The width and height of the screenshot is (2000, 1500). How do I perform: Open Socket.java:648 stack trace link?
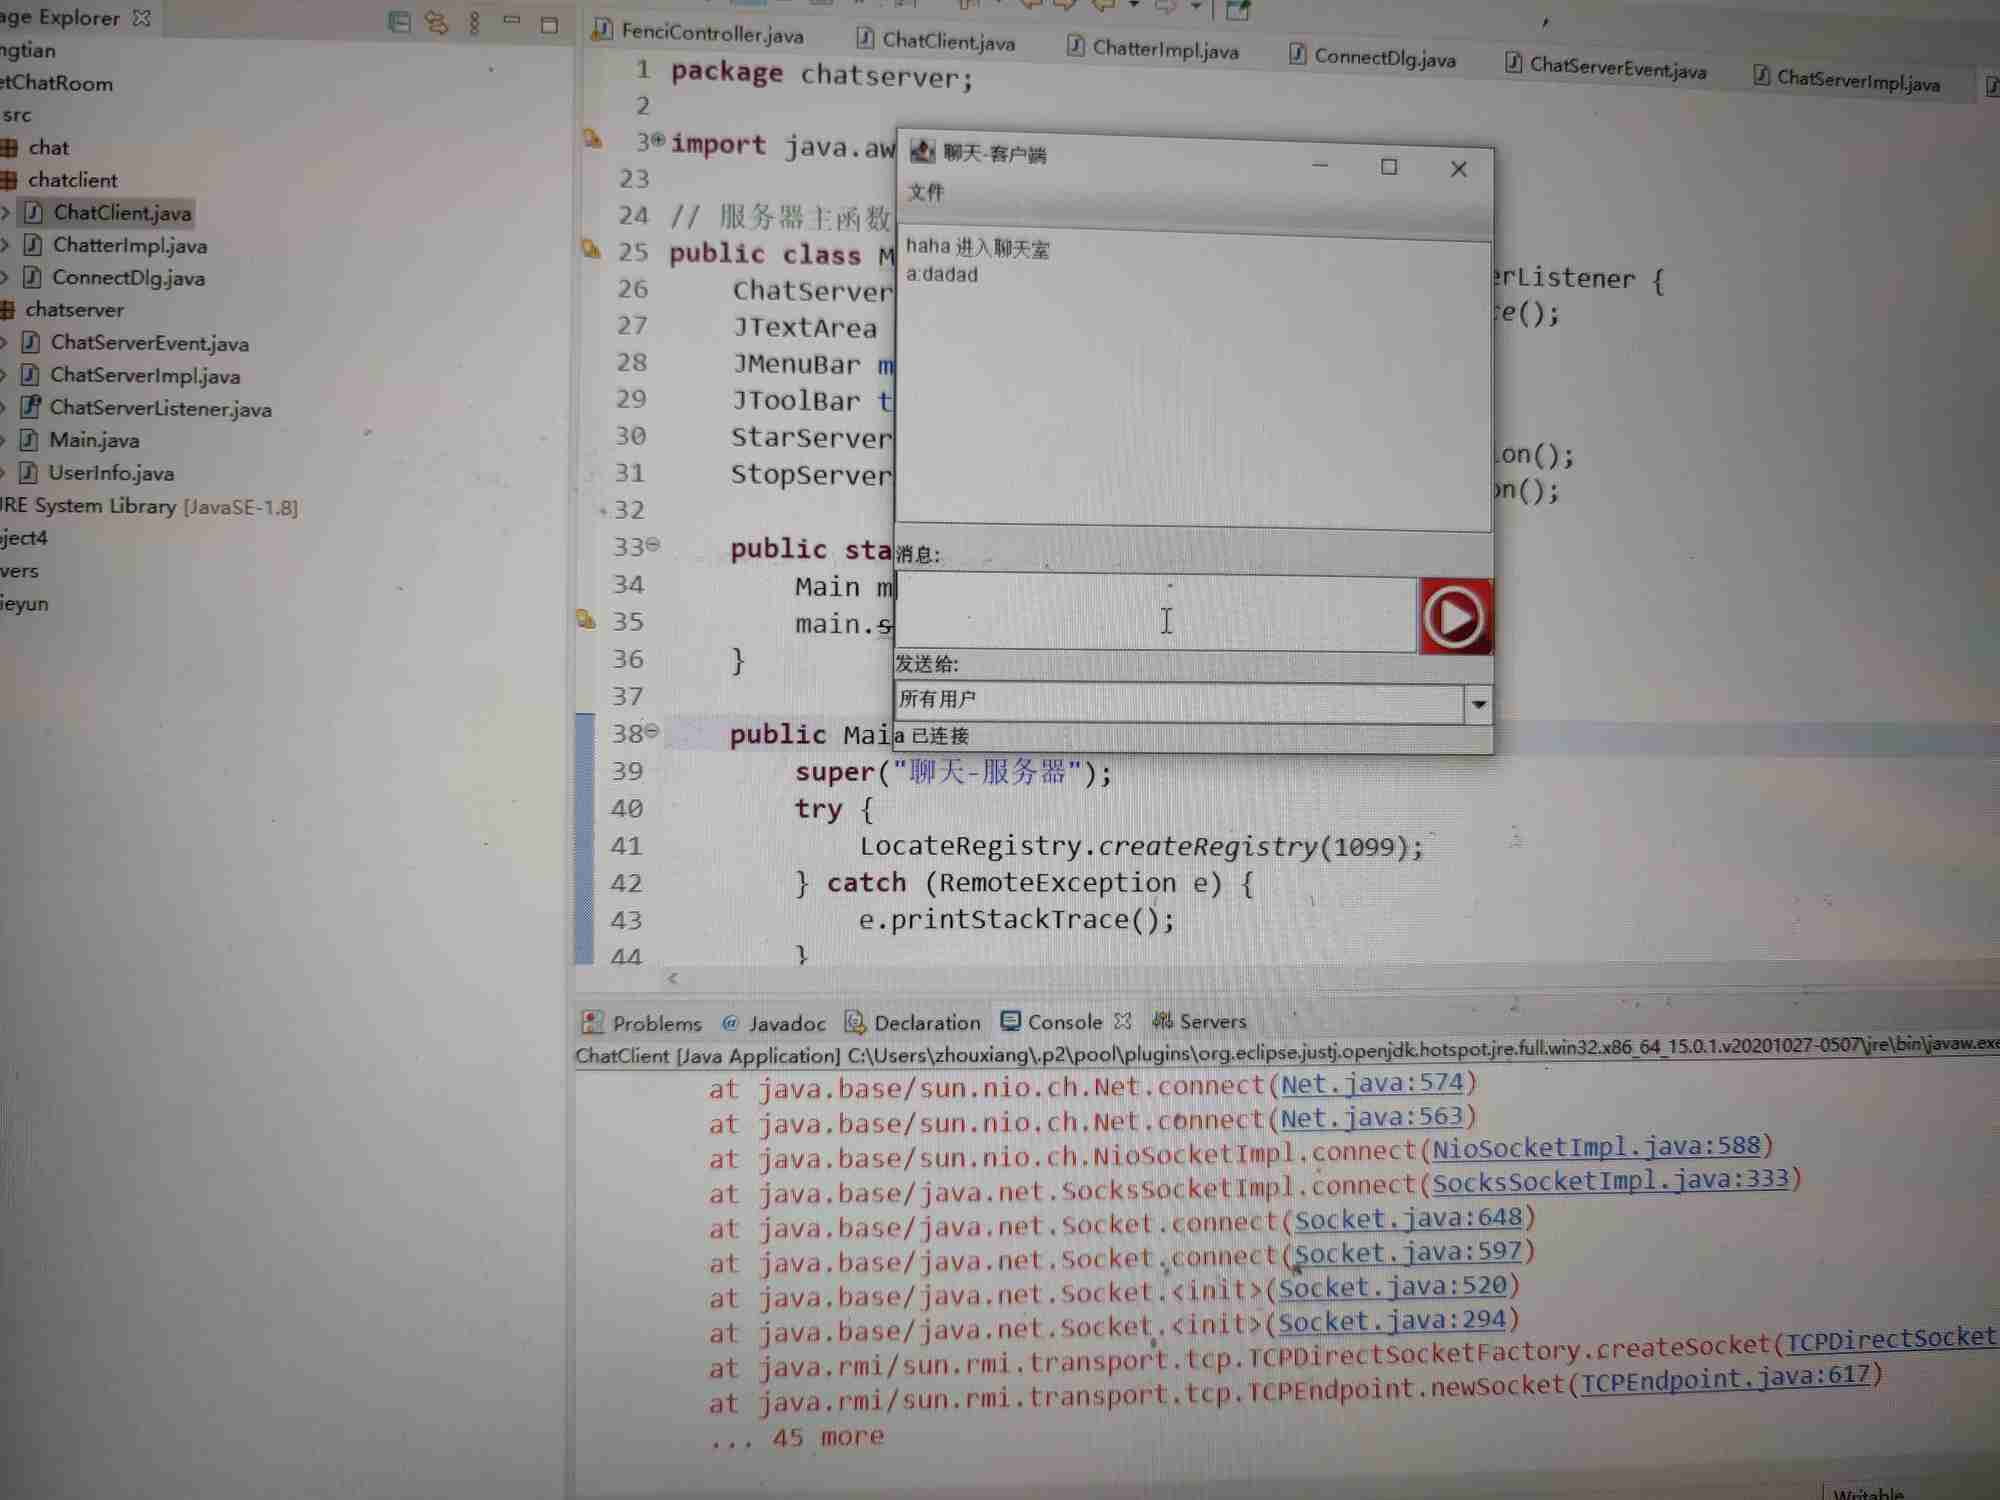click(1408, 1218)
